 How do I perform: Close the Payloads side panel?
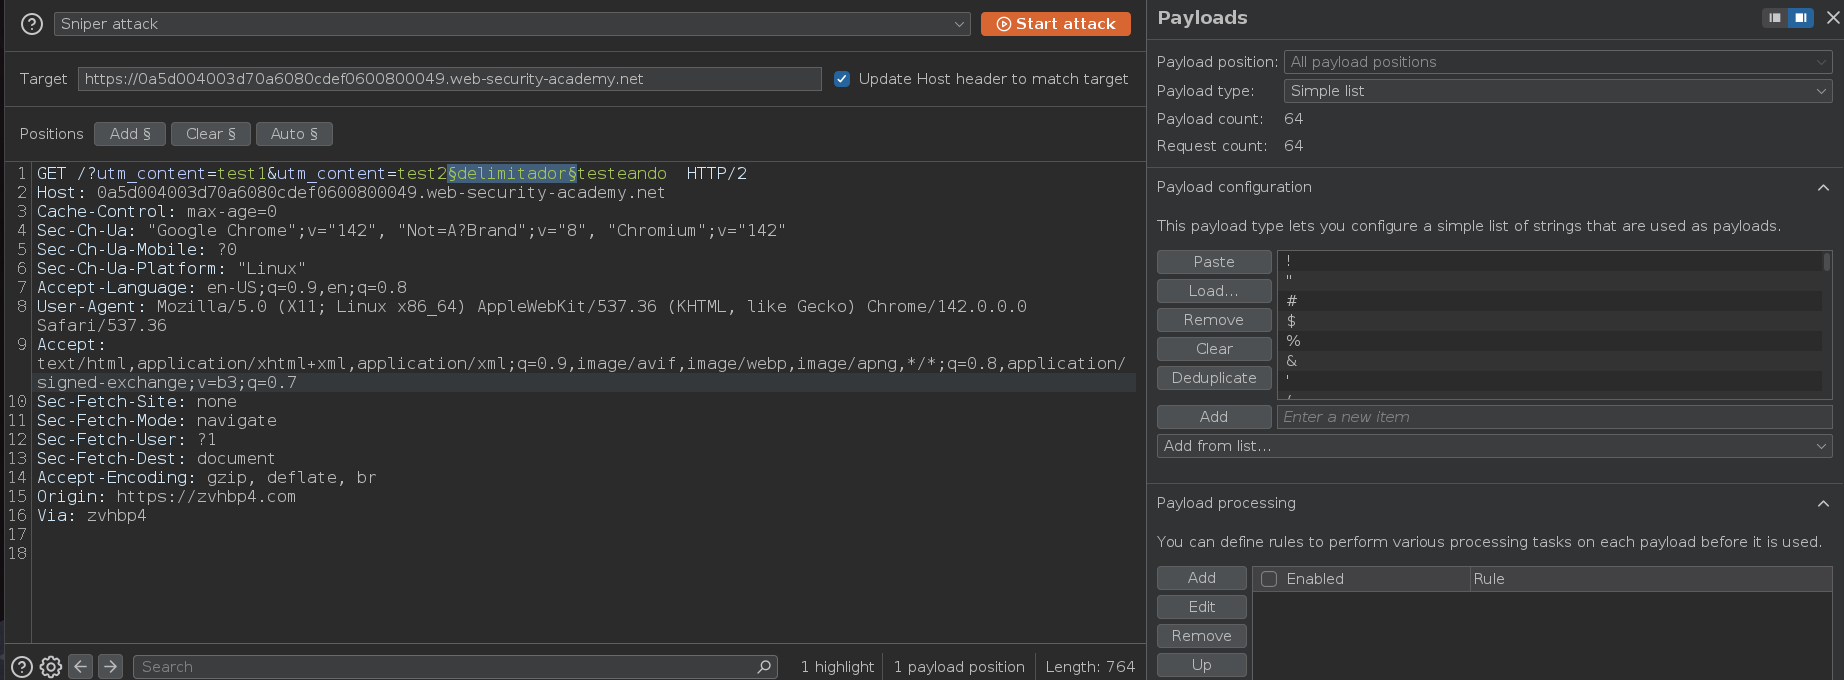tap(1832, 18)
